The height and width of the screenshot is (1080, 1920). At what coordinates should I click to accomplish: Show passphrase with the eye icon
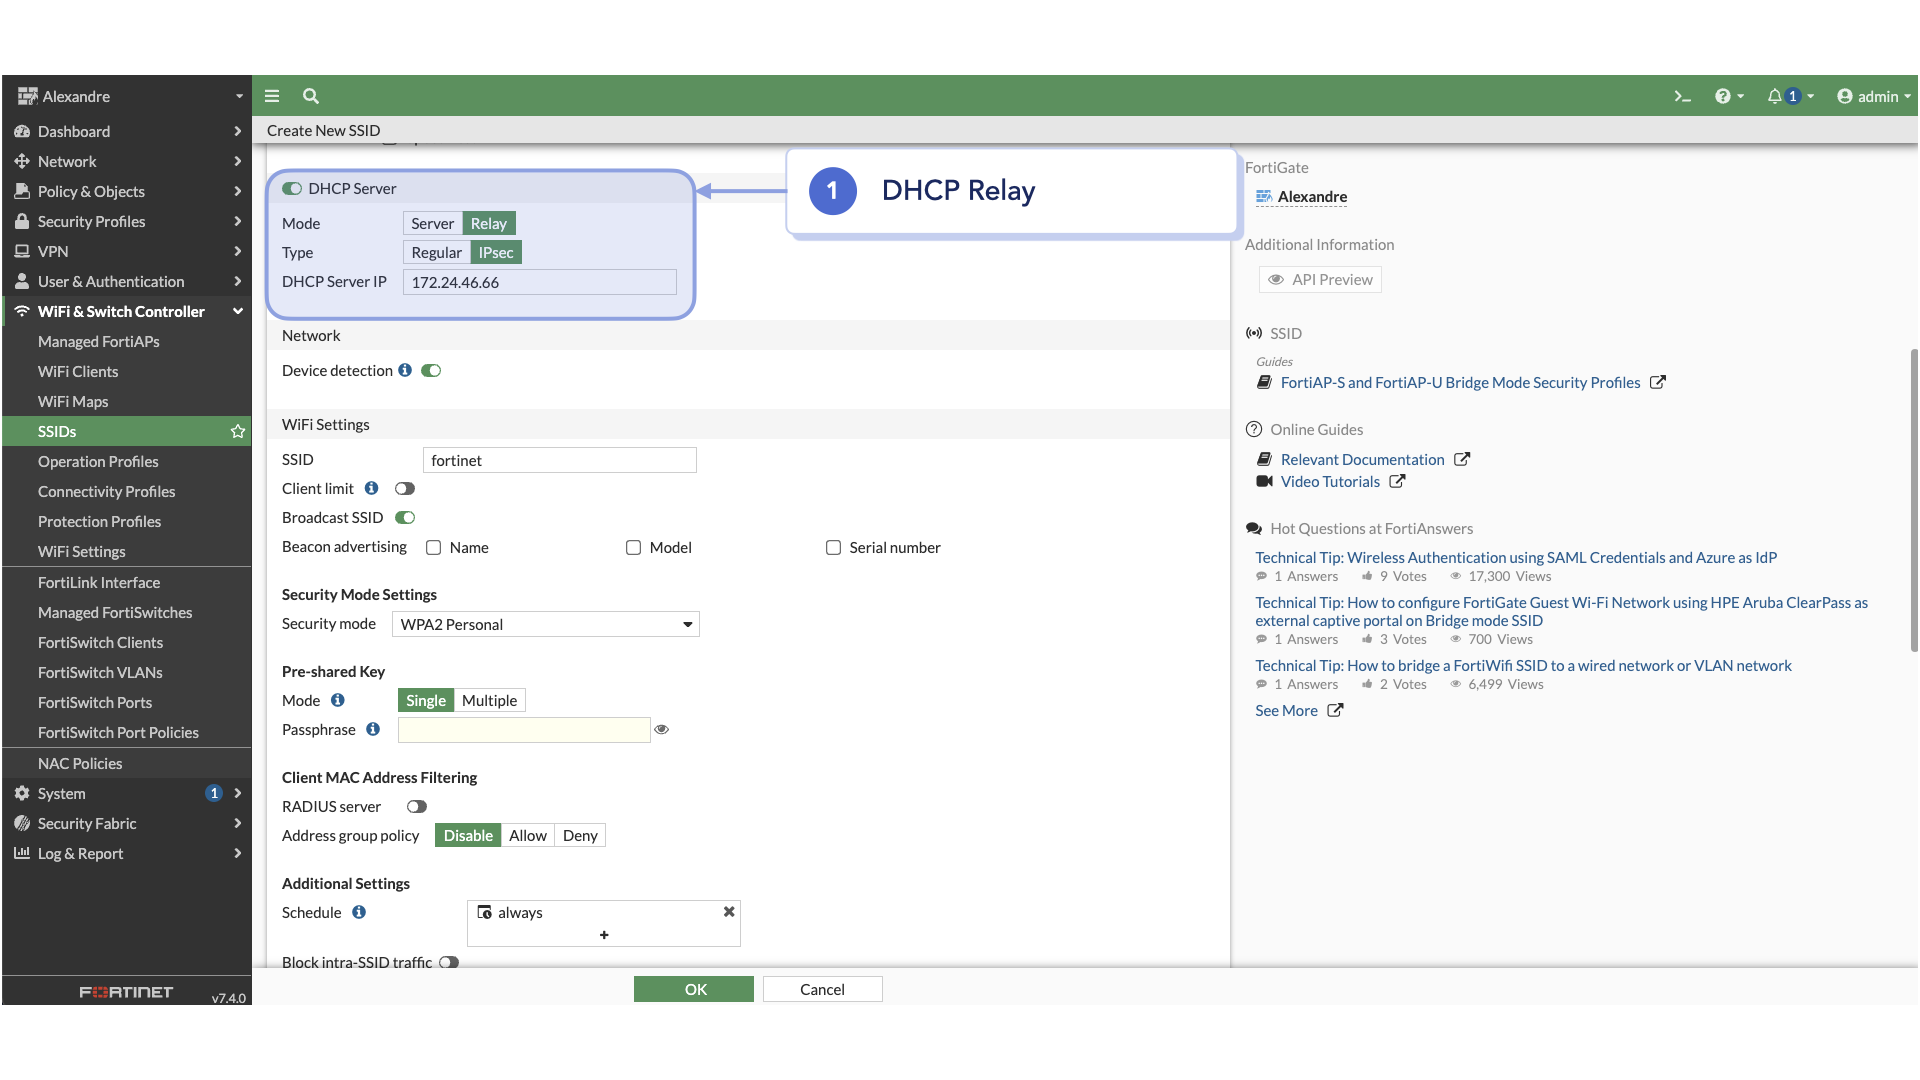point(661,730)
